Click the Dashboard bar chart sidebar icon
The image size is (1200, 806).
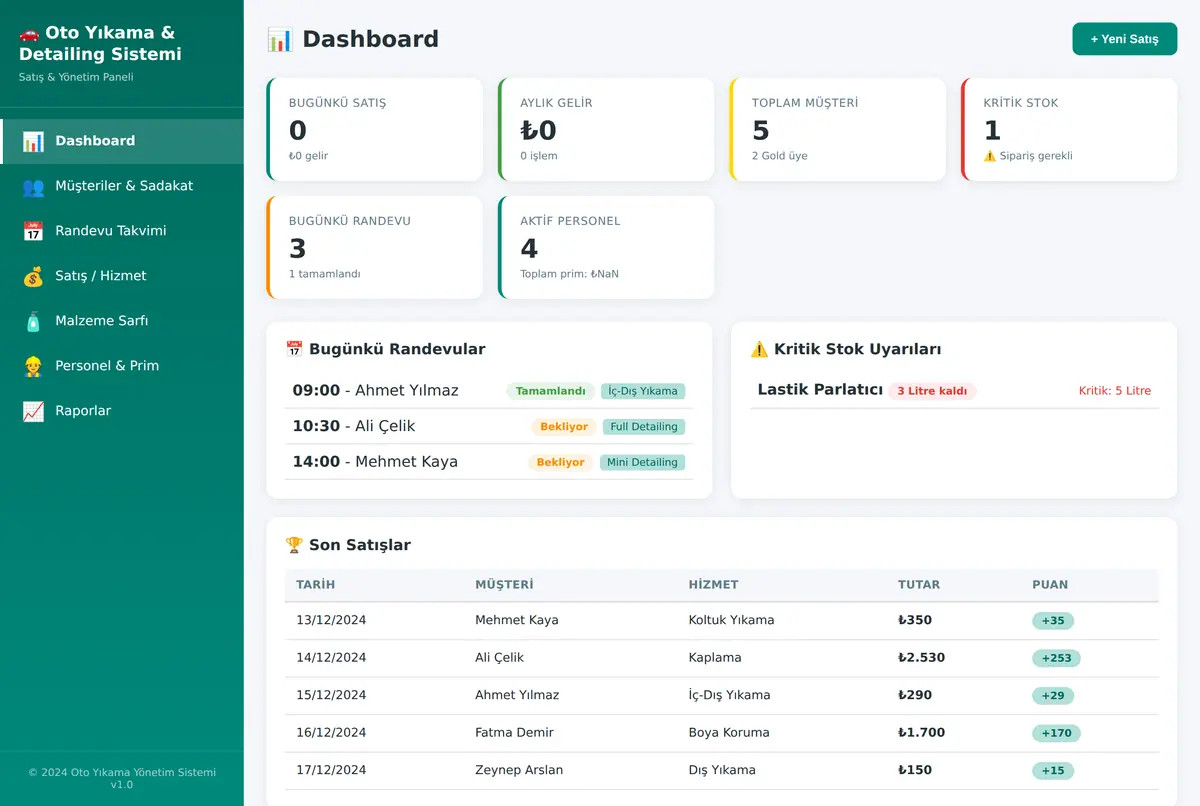pos(33,141)
